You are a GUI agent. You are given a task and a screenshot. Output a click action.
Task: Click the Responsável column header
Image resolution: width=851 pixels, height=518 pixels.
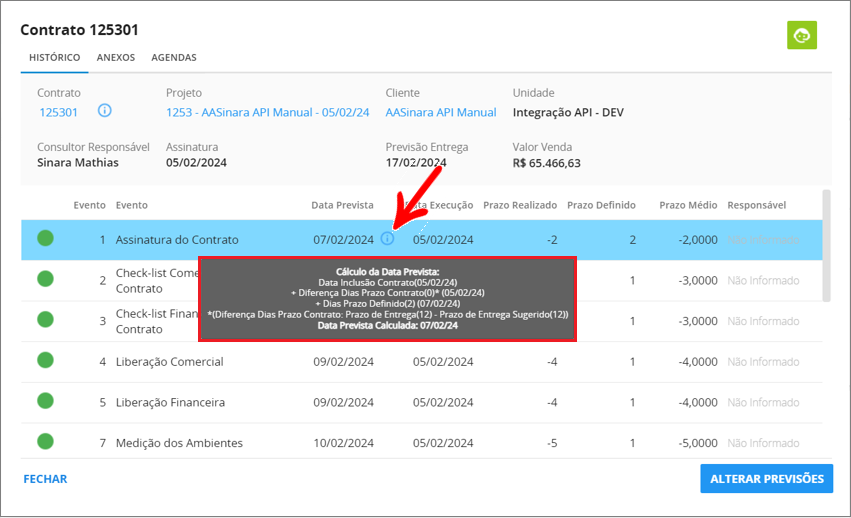(x=757, y=205)
